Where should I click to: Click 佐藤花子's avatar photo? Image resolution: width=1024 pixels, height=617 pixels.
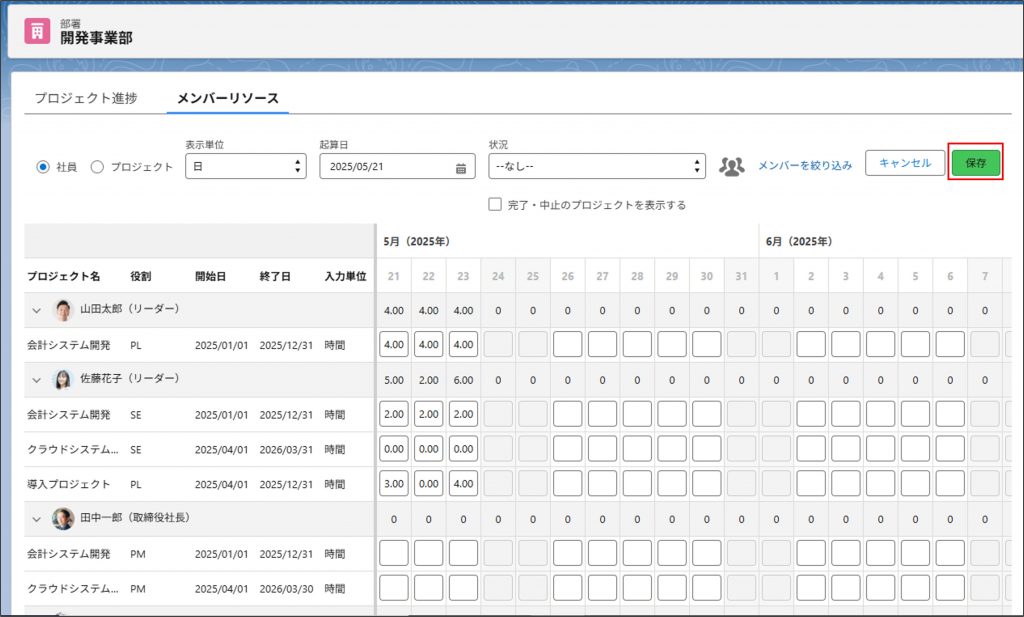(62, 380)
